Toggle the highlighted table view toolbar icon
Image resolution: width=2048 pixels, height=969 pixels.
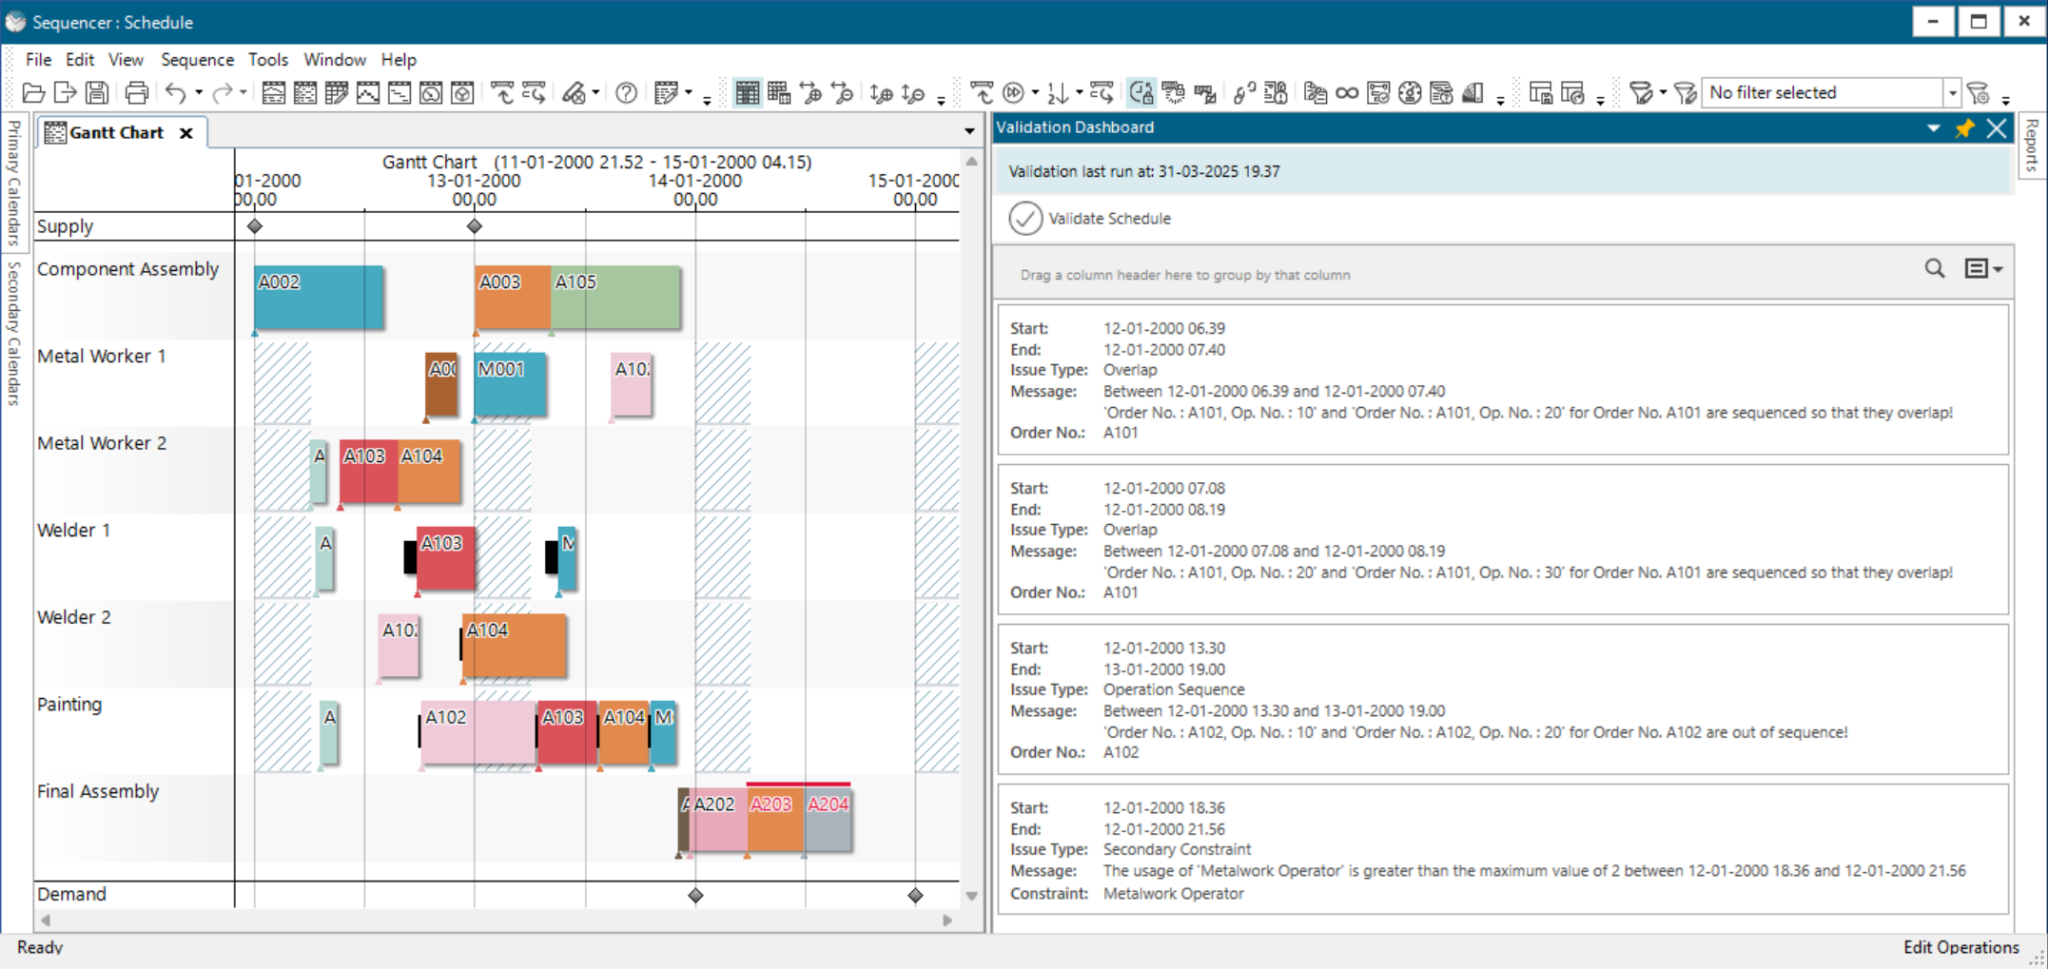(746, 92)
